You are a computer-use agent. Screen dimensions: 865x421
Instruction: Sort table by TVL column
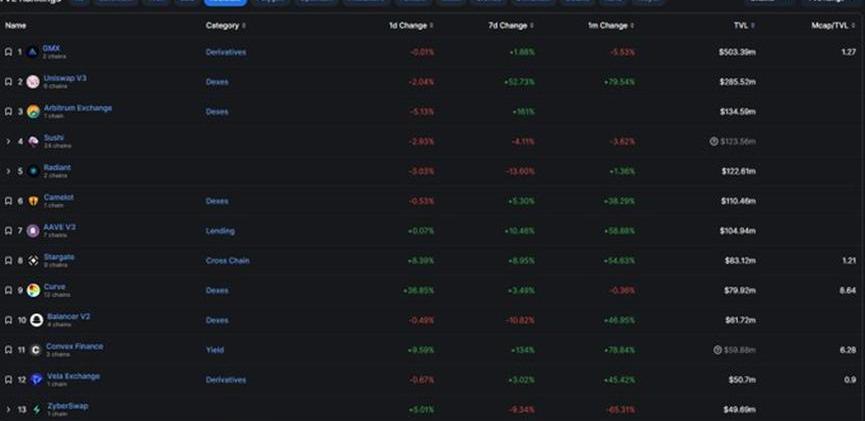coord(745,26)
